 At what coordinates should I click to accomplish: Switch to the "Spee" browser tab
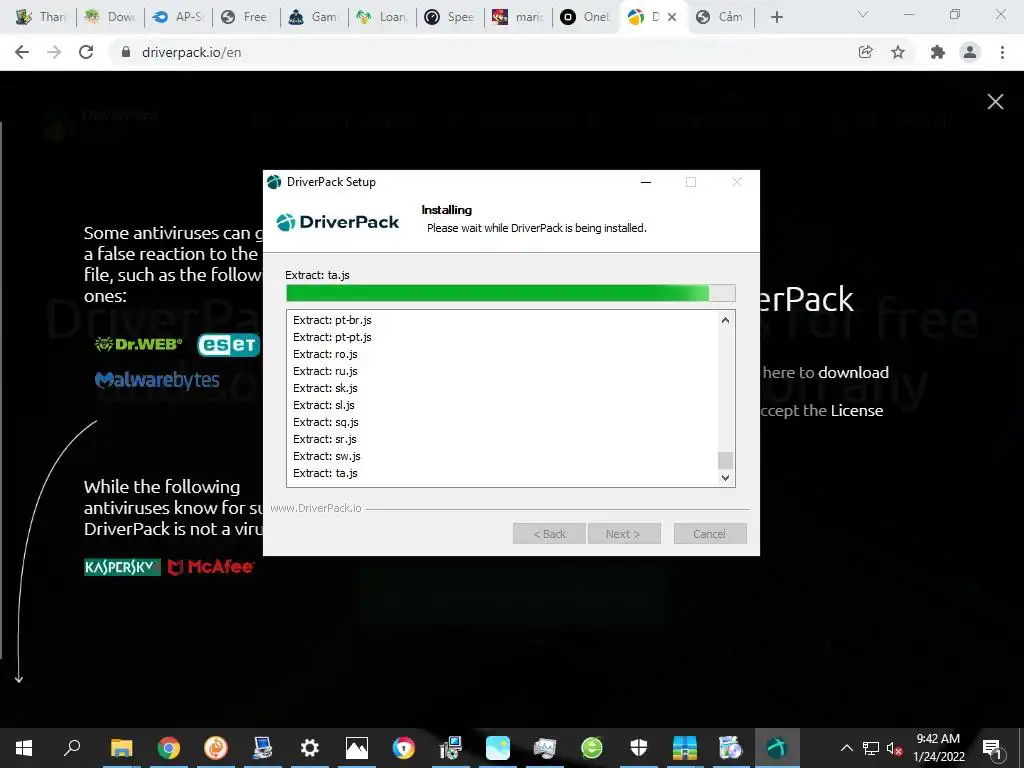(x=449, y=17)
